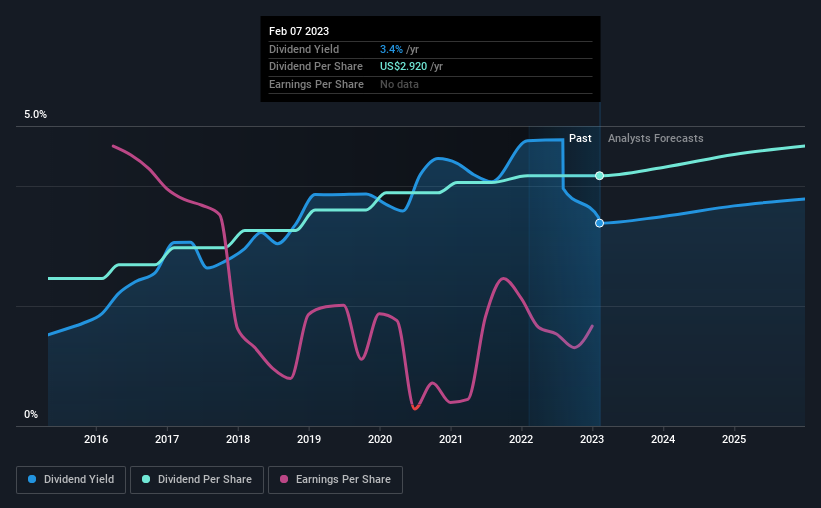Toggle the Dividend Yield legend button
Image resolution: width=821 pixels, height=508 pixels.
(x=71, y=480)
